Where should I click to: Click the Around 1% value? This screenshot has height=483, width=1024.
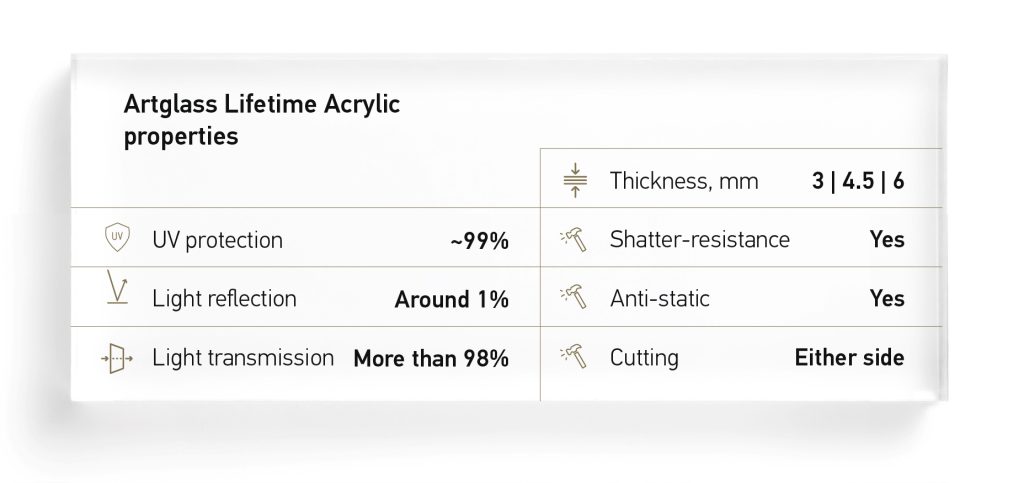point(452,300)
